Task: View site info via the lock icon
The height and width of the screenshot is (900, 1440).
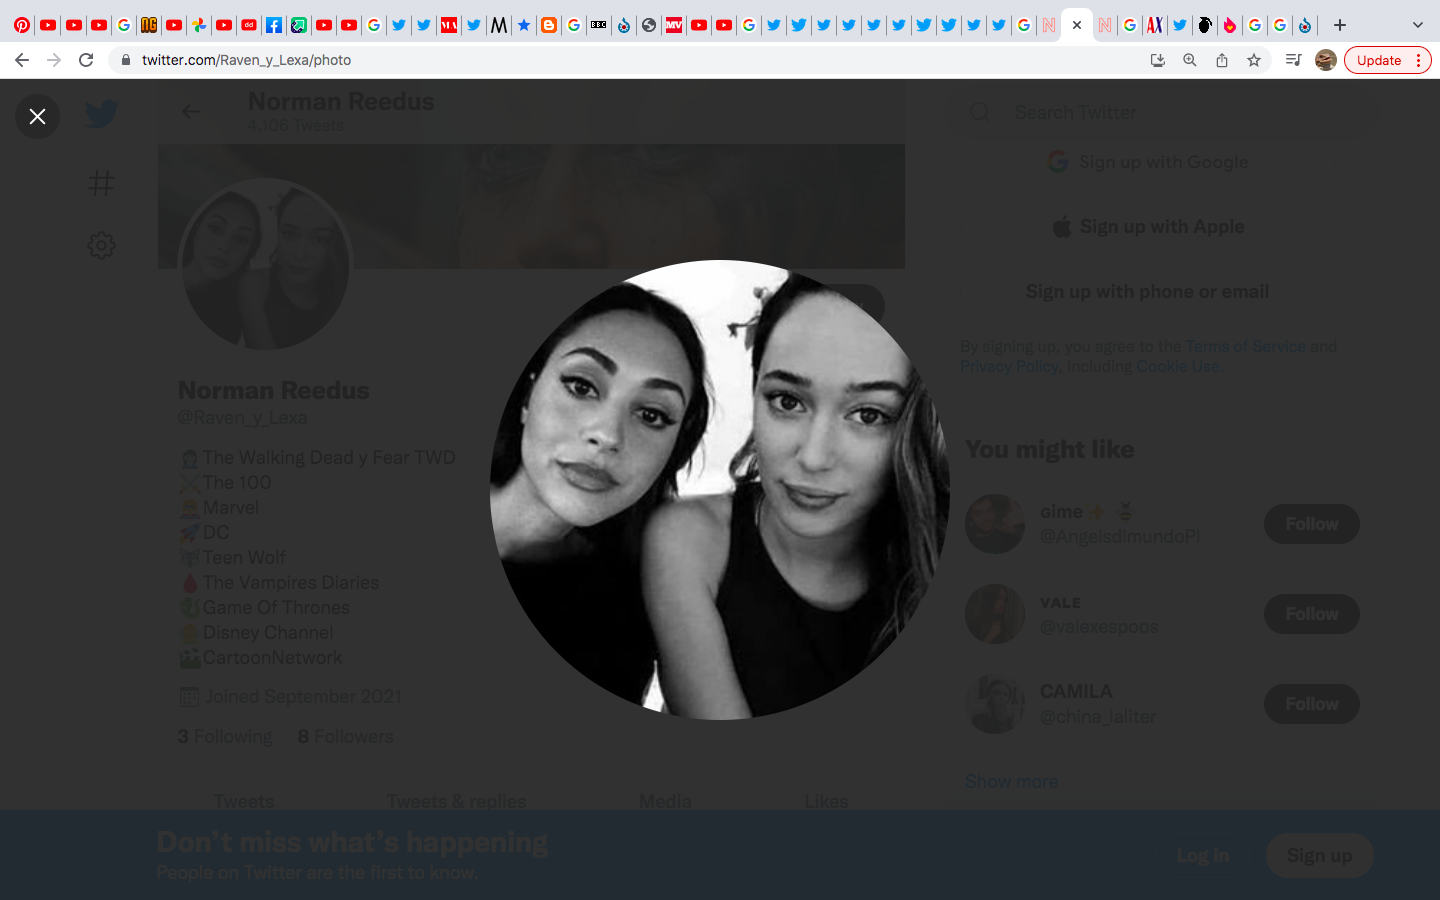Action: tap(125, 60)
